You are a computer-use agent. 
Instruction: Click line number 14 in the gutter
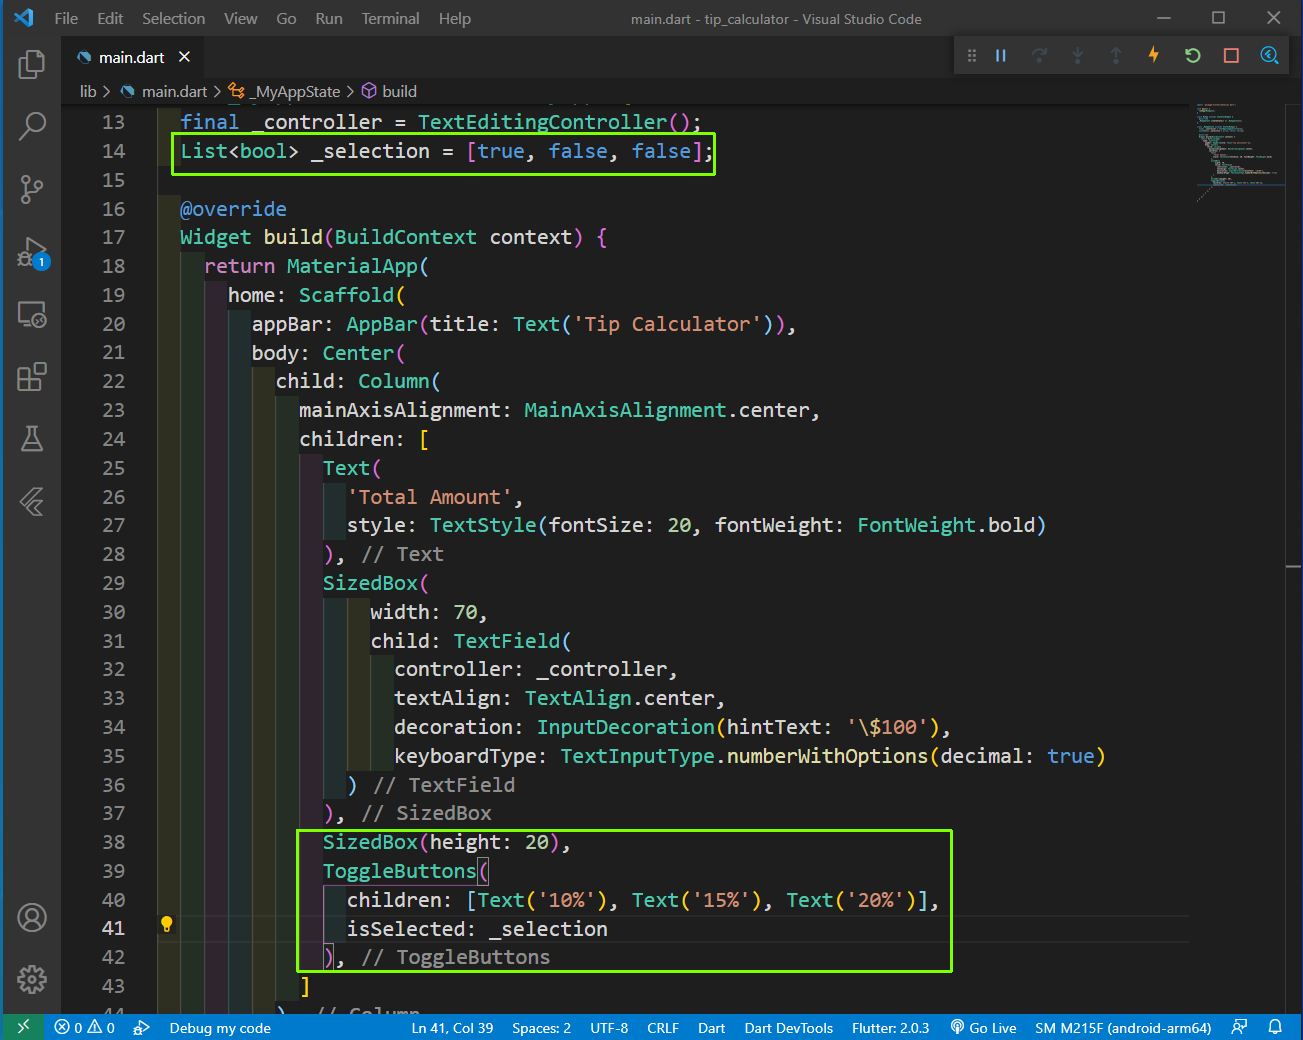(x=114, y=151)
